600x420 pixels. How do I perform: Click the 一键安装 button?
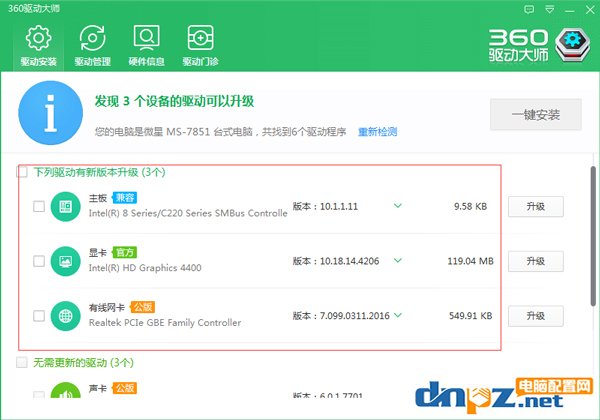click(536, 114)
